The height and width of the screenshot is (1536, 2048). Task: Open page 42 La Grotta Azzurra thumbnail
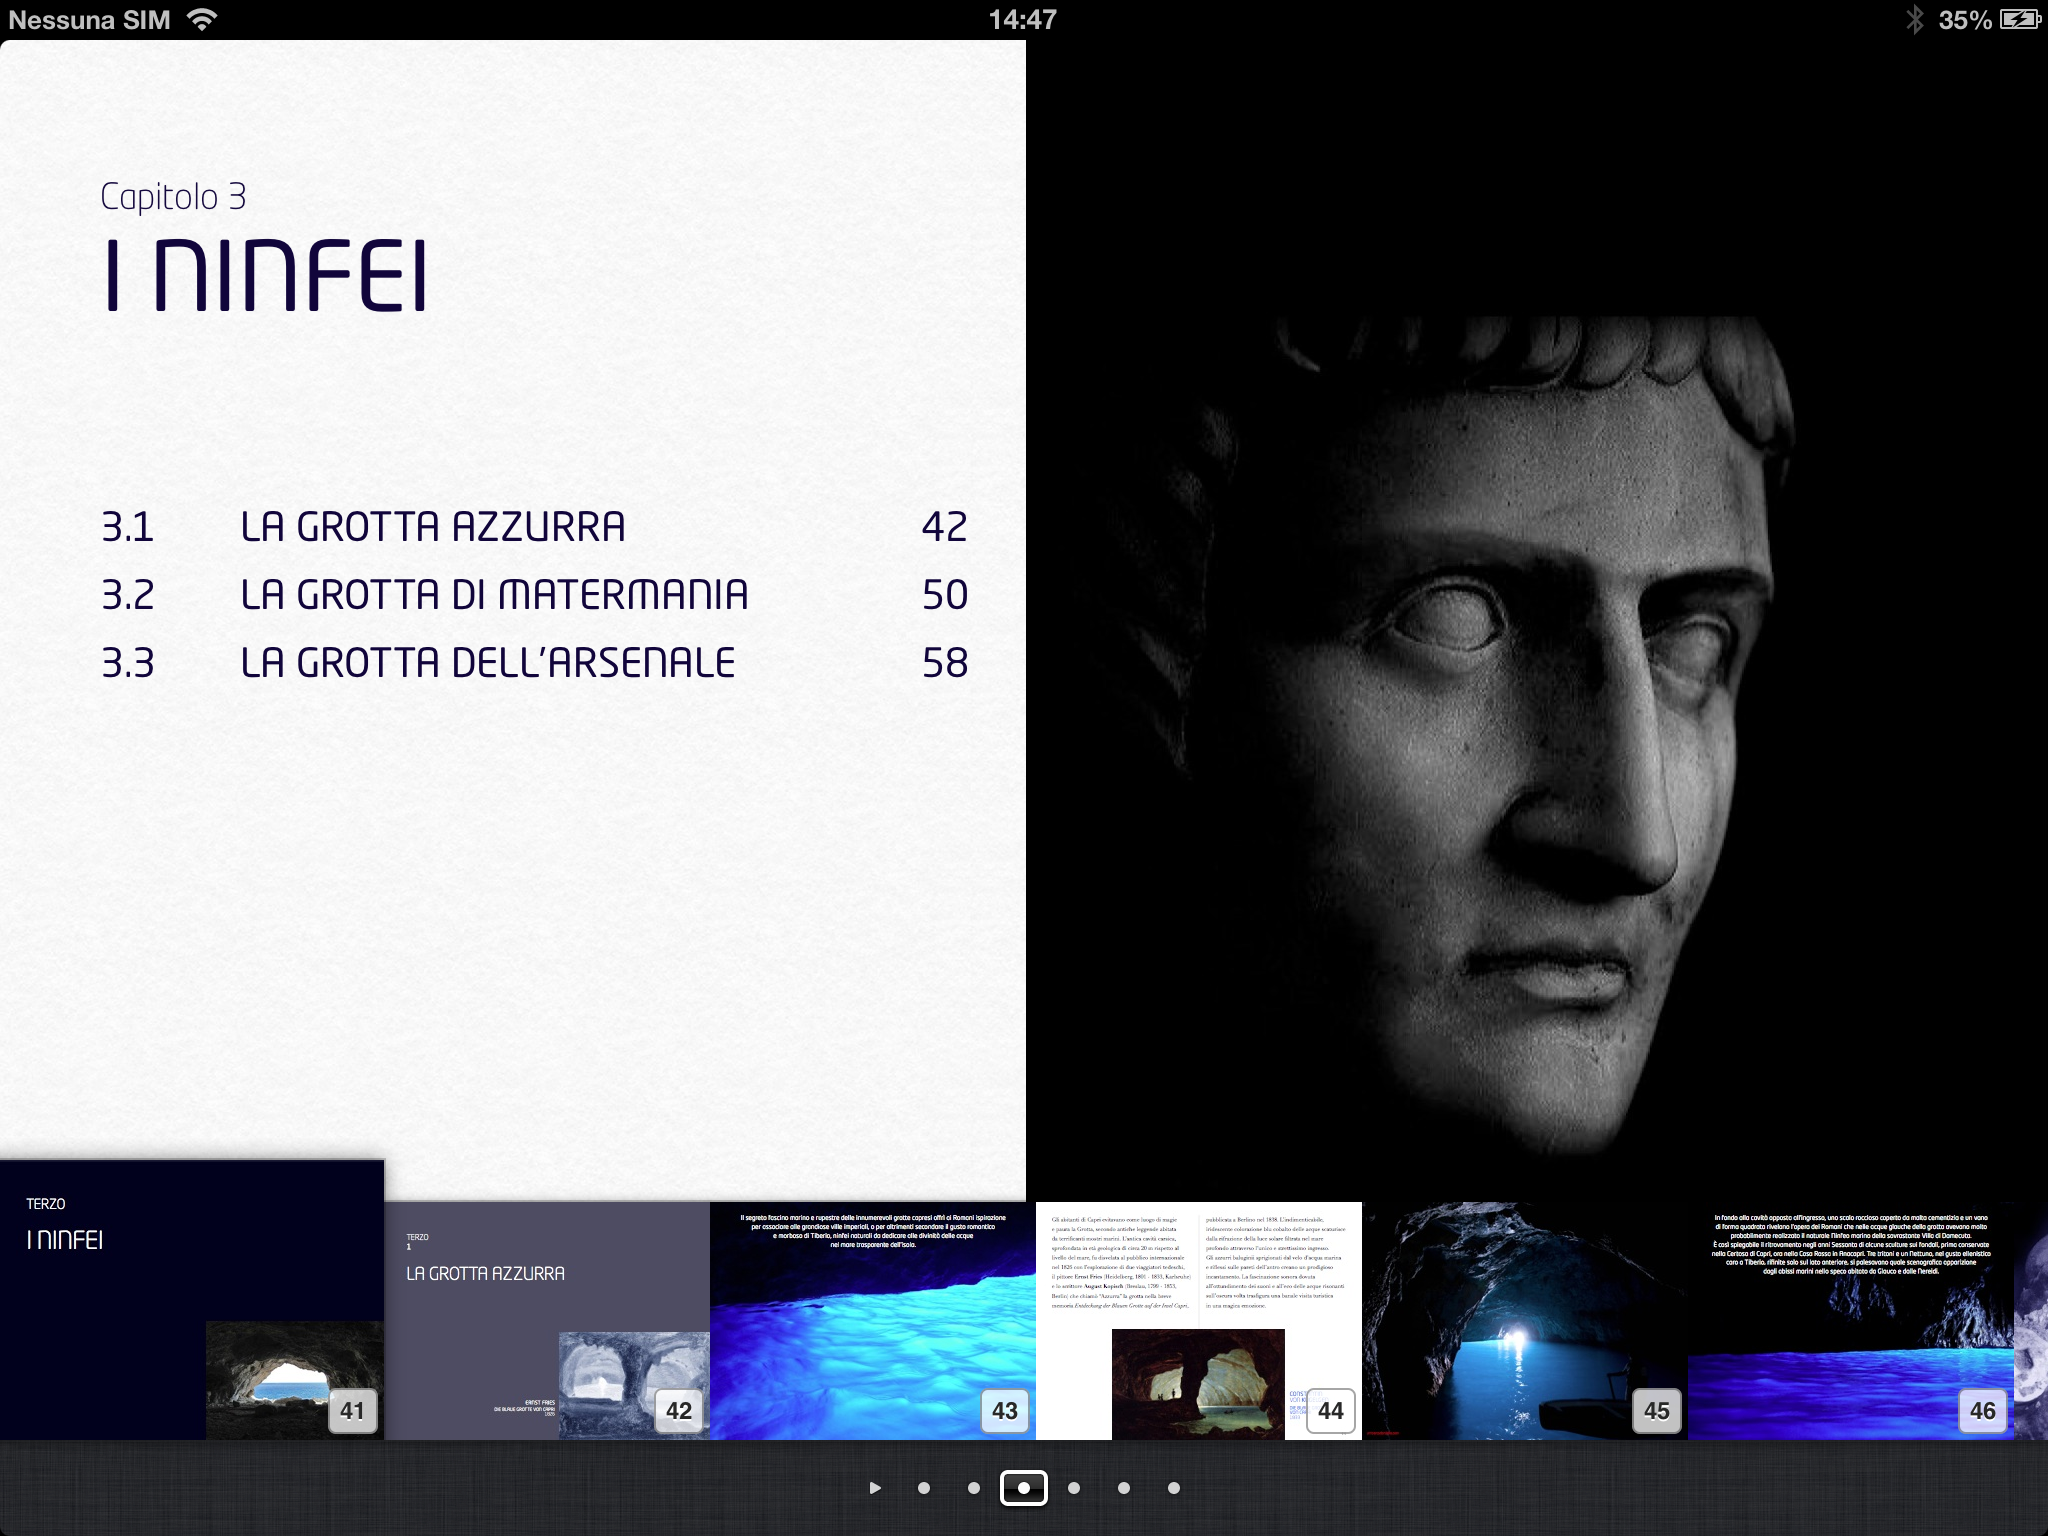click(x=547, y=1320)
